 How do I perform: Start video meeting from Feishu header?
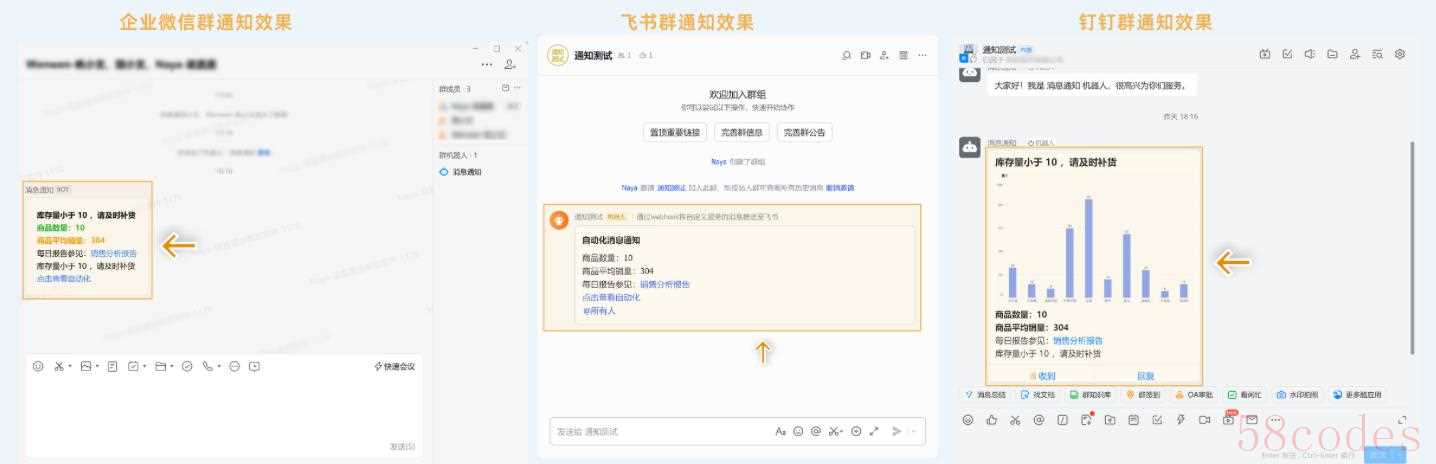point(866,55)
